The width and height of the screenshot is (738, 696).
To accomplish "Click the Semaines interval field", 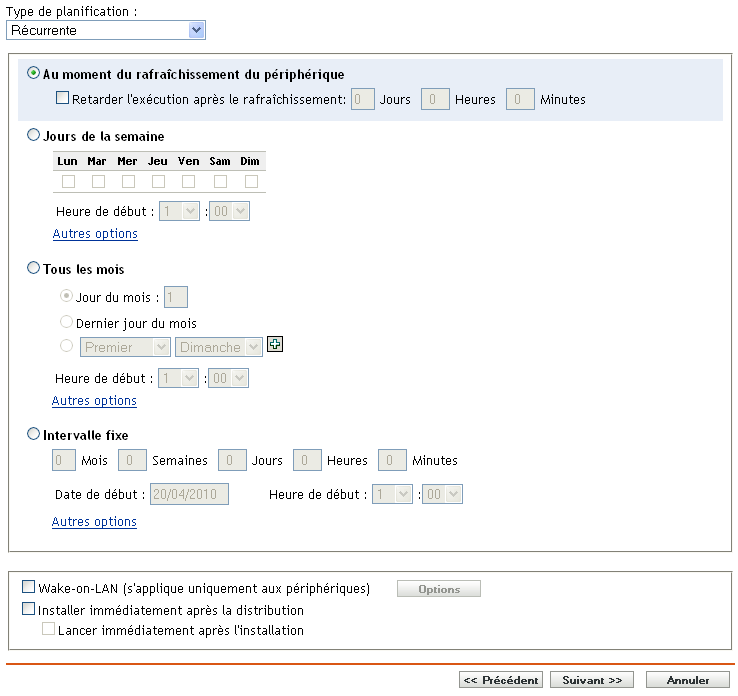I will (132, 460).
